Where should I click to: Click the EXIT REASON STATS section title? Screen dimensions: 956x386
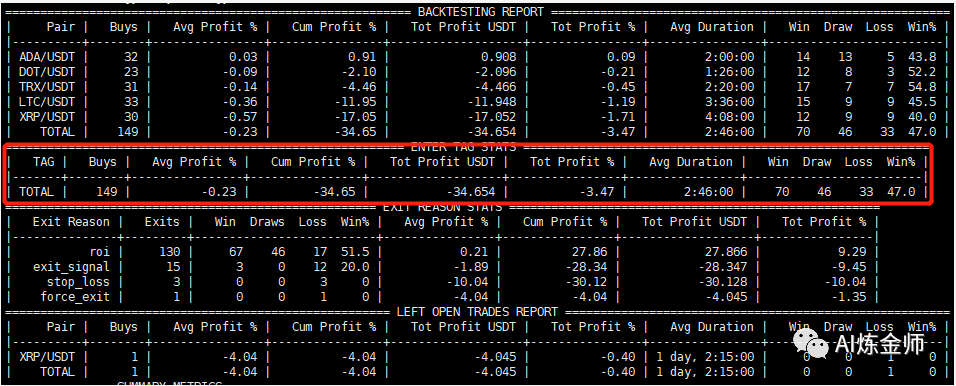click(442, 207)
